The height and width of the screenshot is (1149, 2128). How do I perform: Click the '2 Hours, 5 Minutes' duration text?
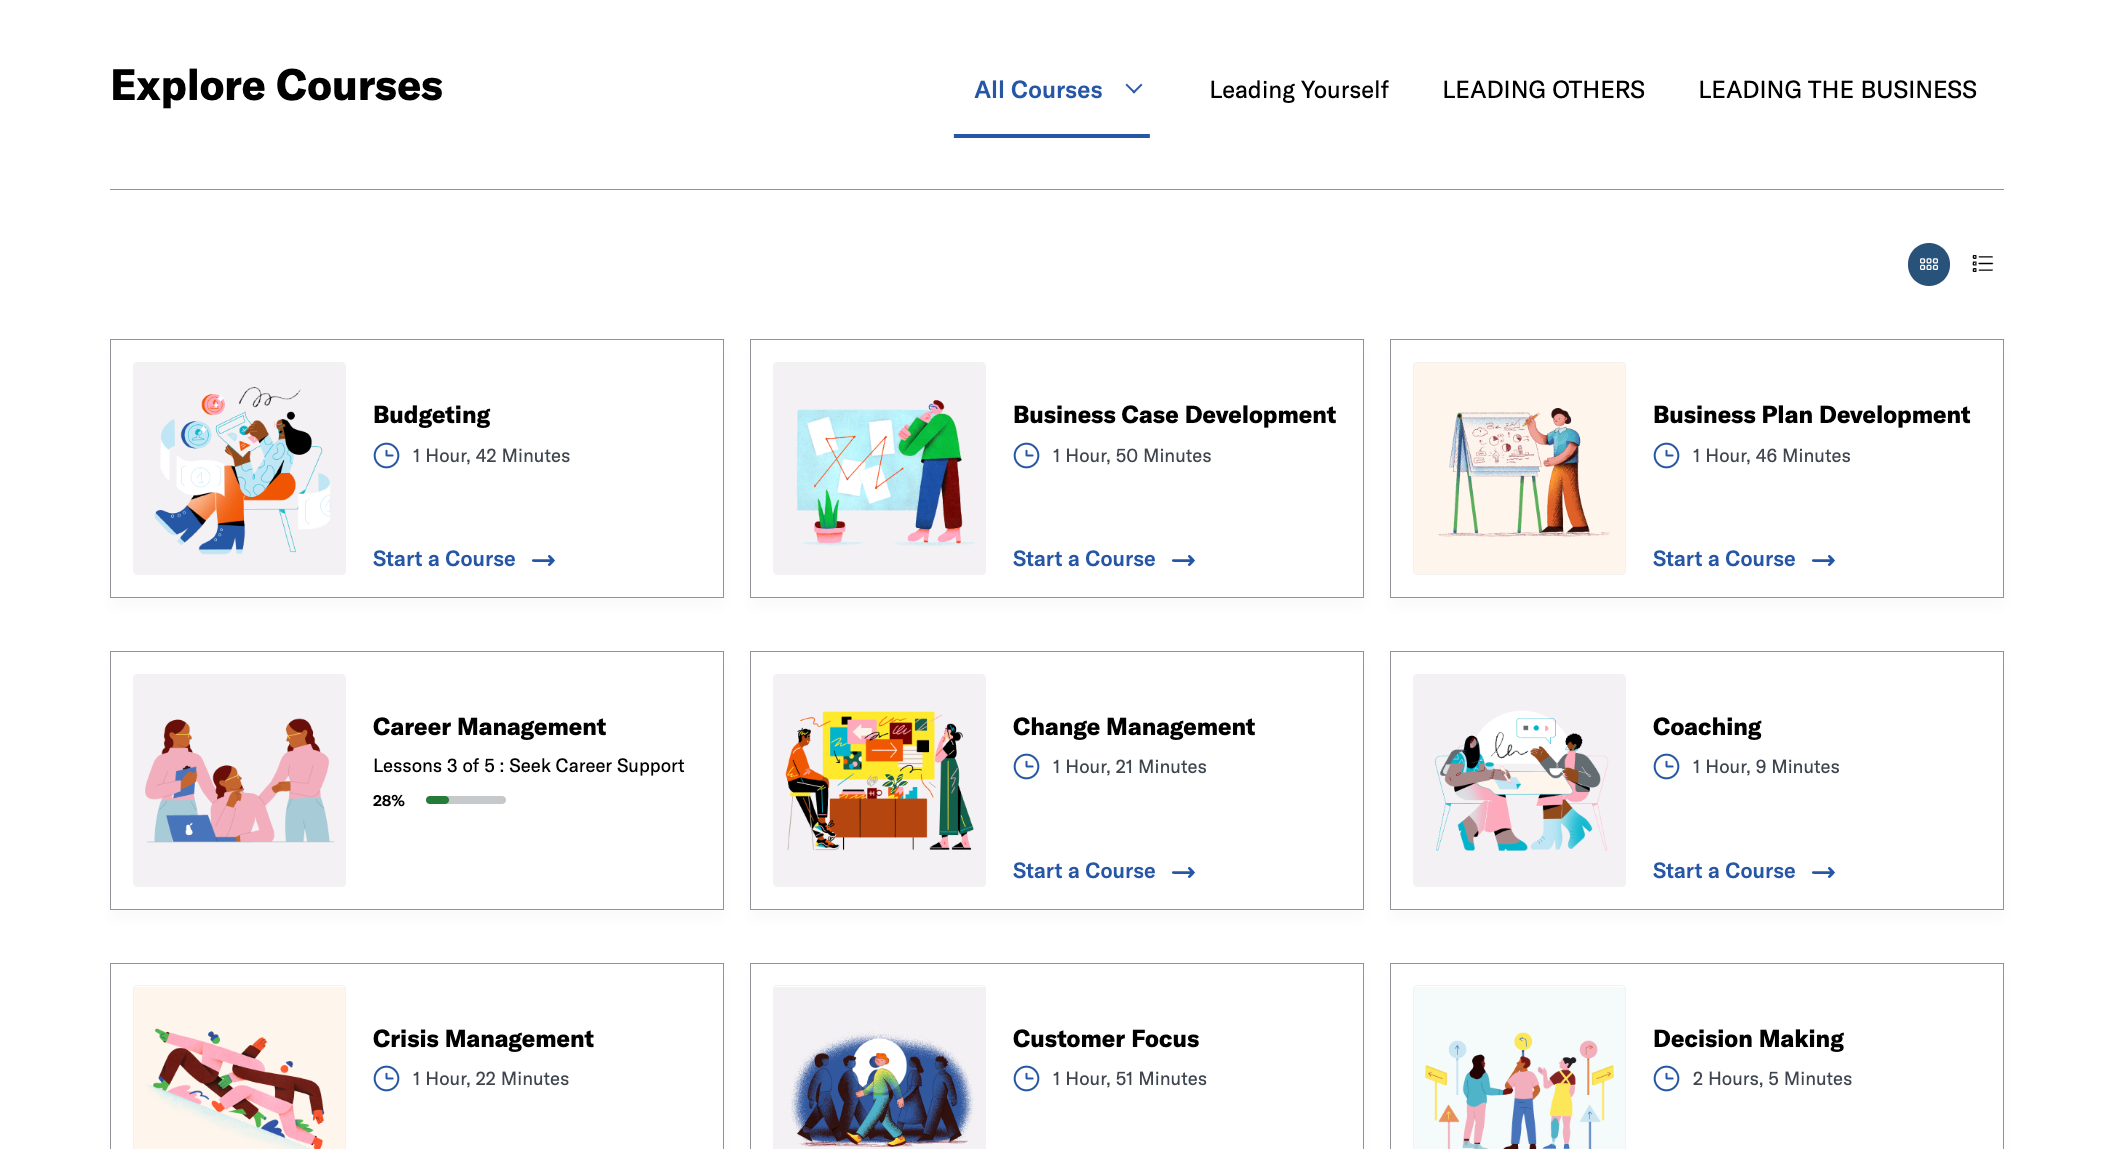click(1772, 1079)
